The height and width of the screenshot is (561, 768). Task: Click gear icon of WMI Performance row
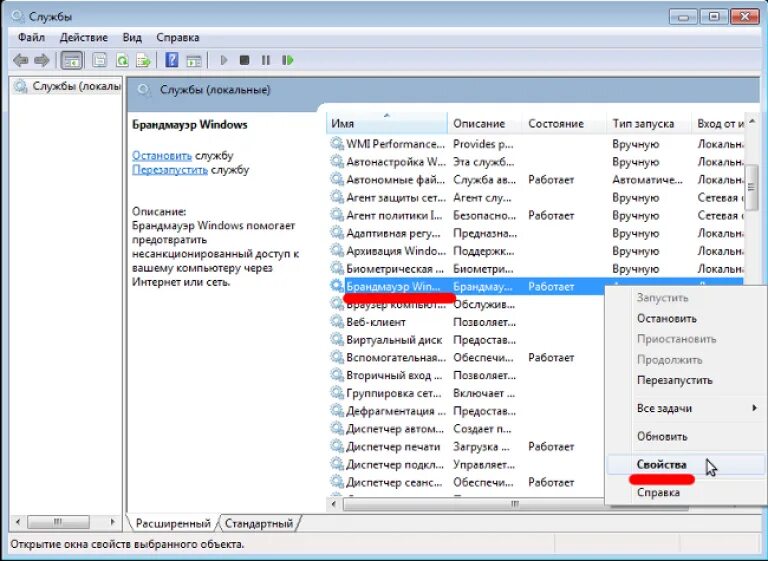click(x=337, y=144)
